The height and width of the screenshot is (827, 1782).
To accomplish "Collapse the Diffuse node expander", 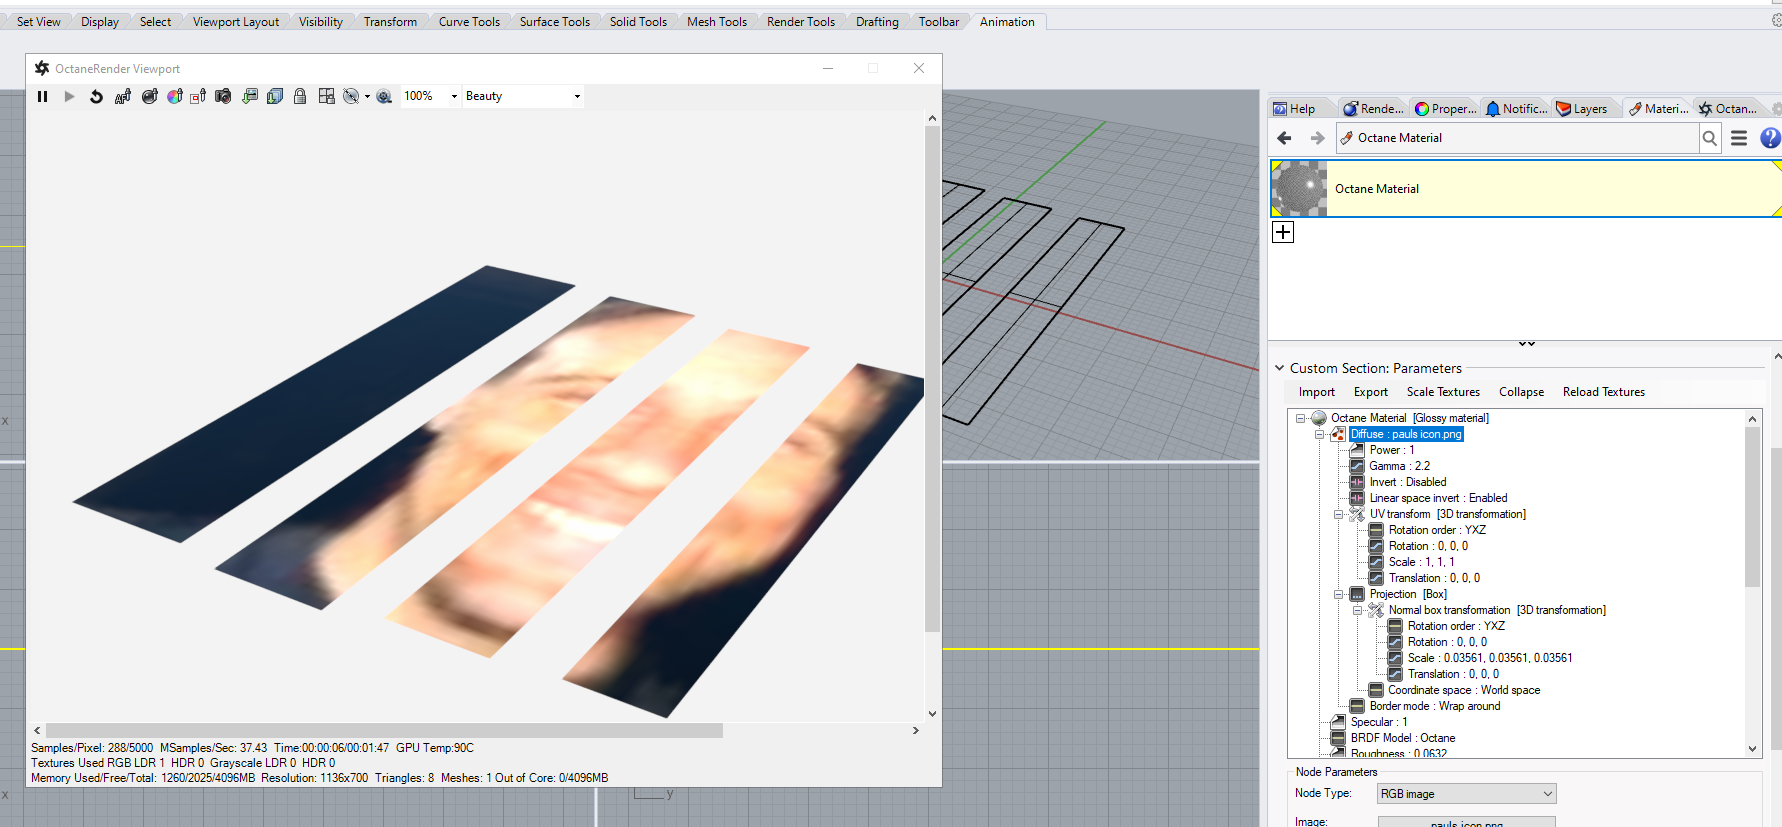I will 1319,434.
